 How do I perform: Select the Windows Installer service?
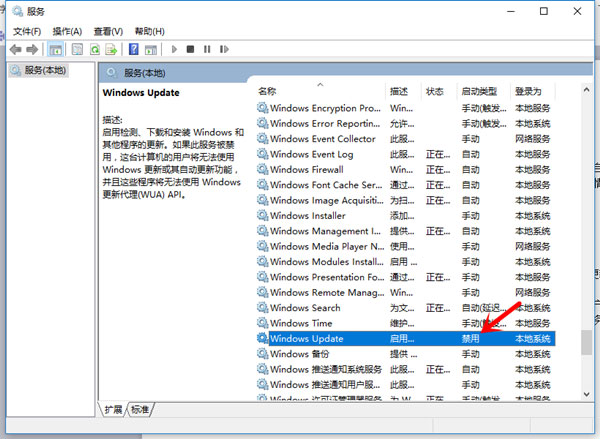(x=406, y=216)
